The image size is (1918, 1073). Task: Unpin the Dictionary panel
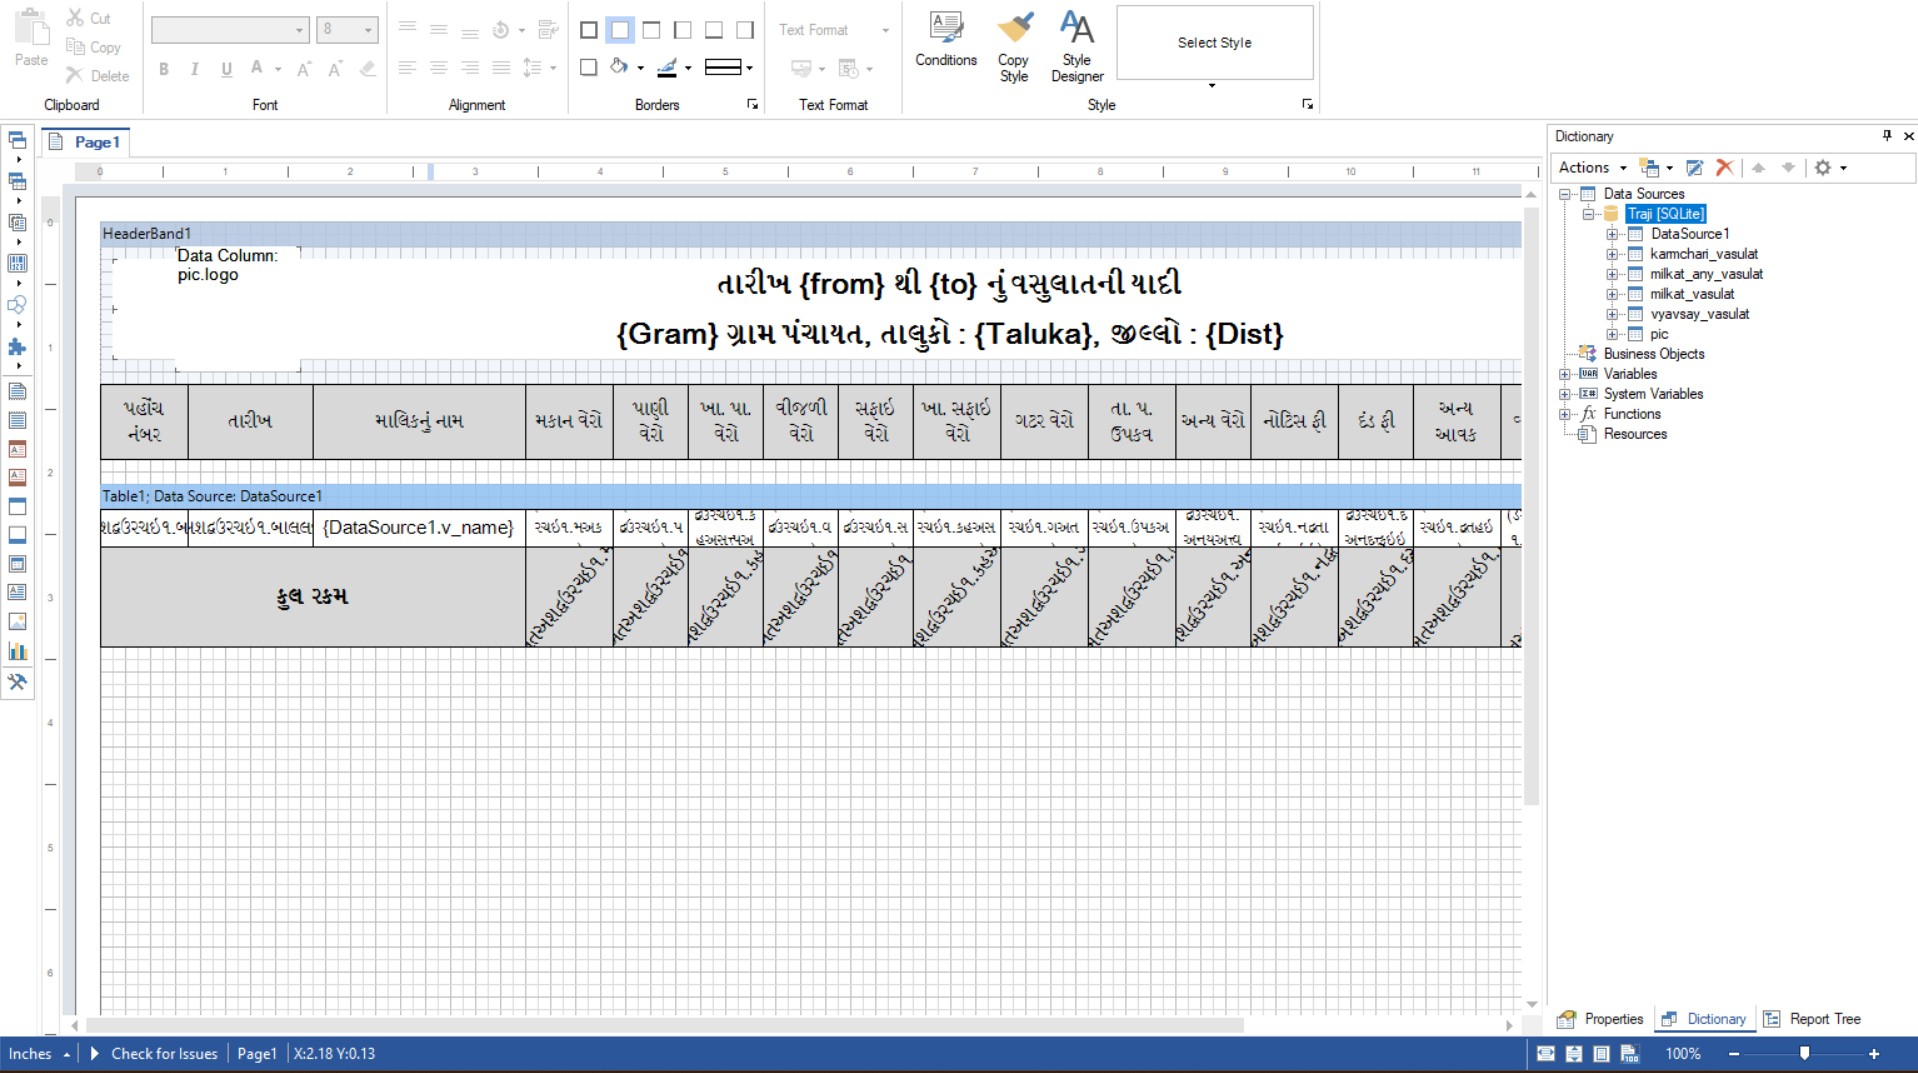click(x=1886, y=136)
